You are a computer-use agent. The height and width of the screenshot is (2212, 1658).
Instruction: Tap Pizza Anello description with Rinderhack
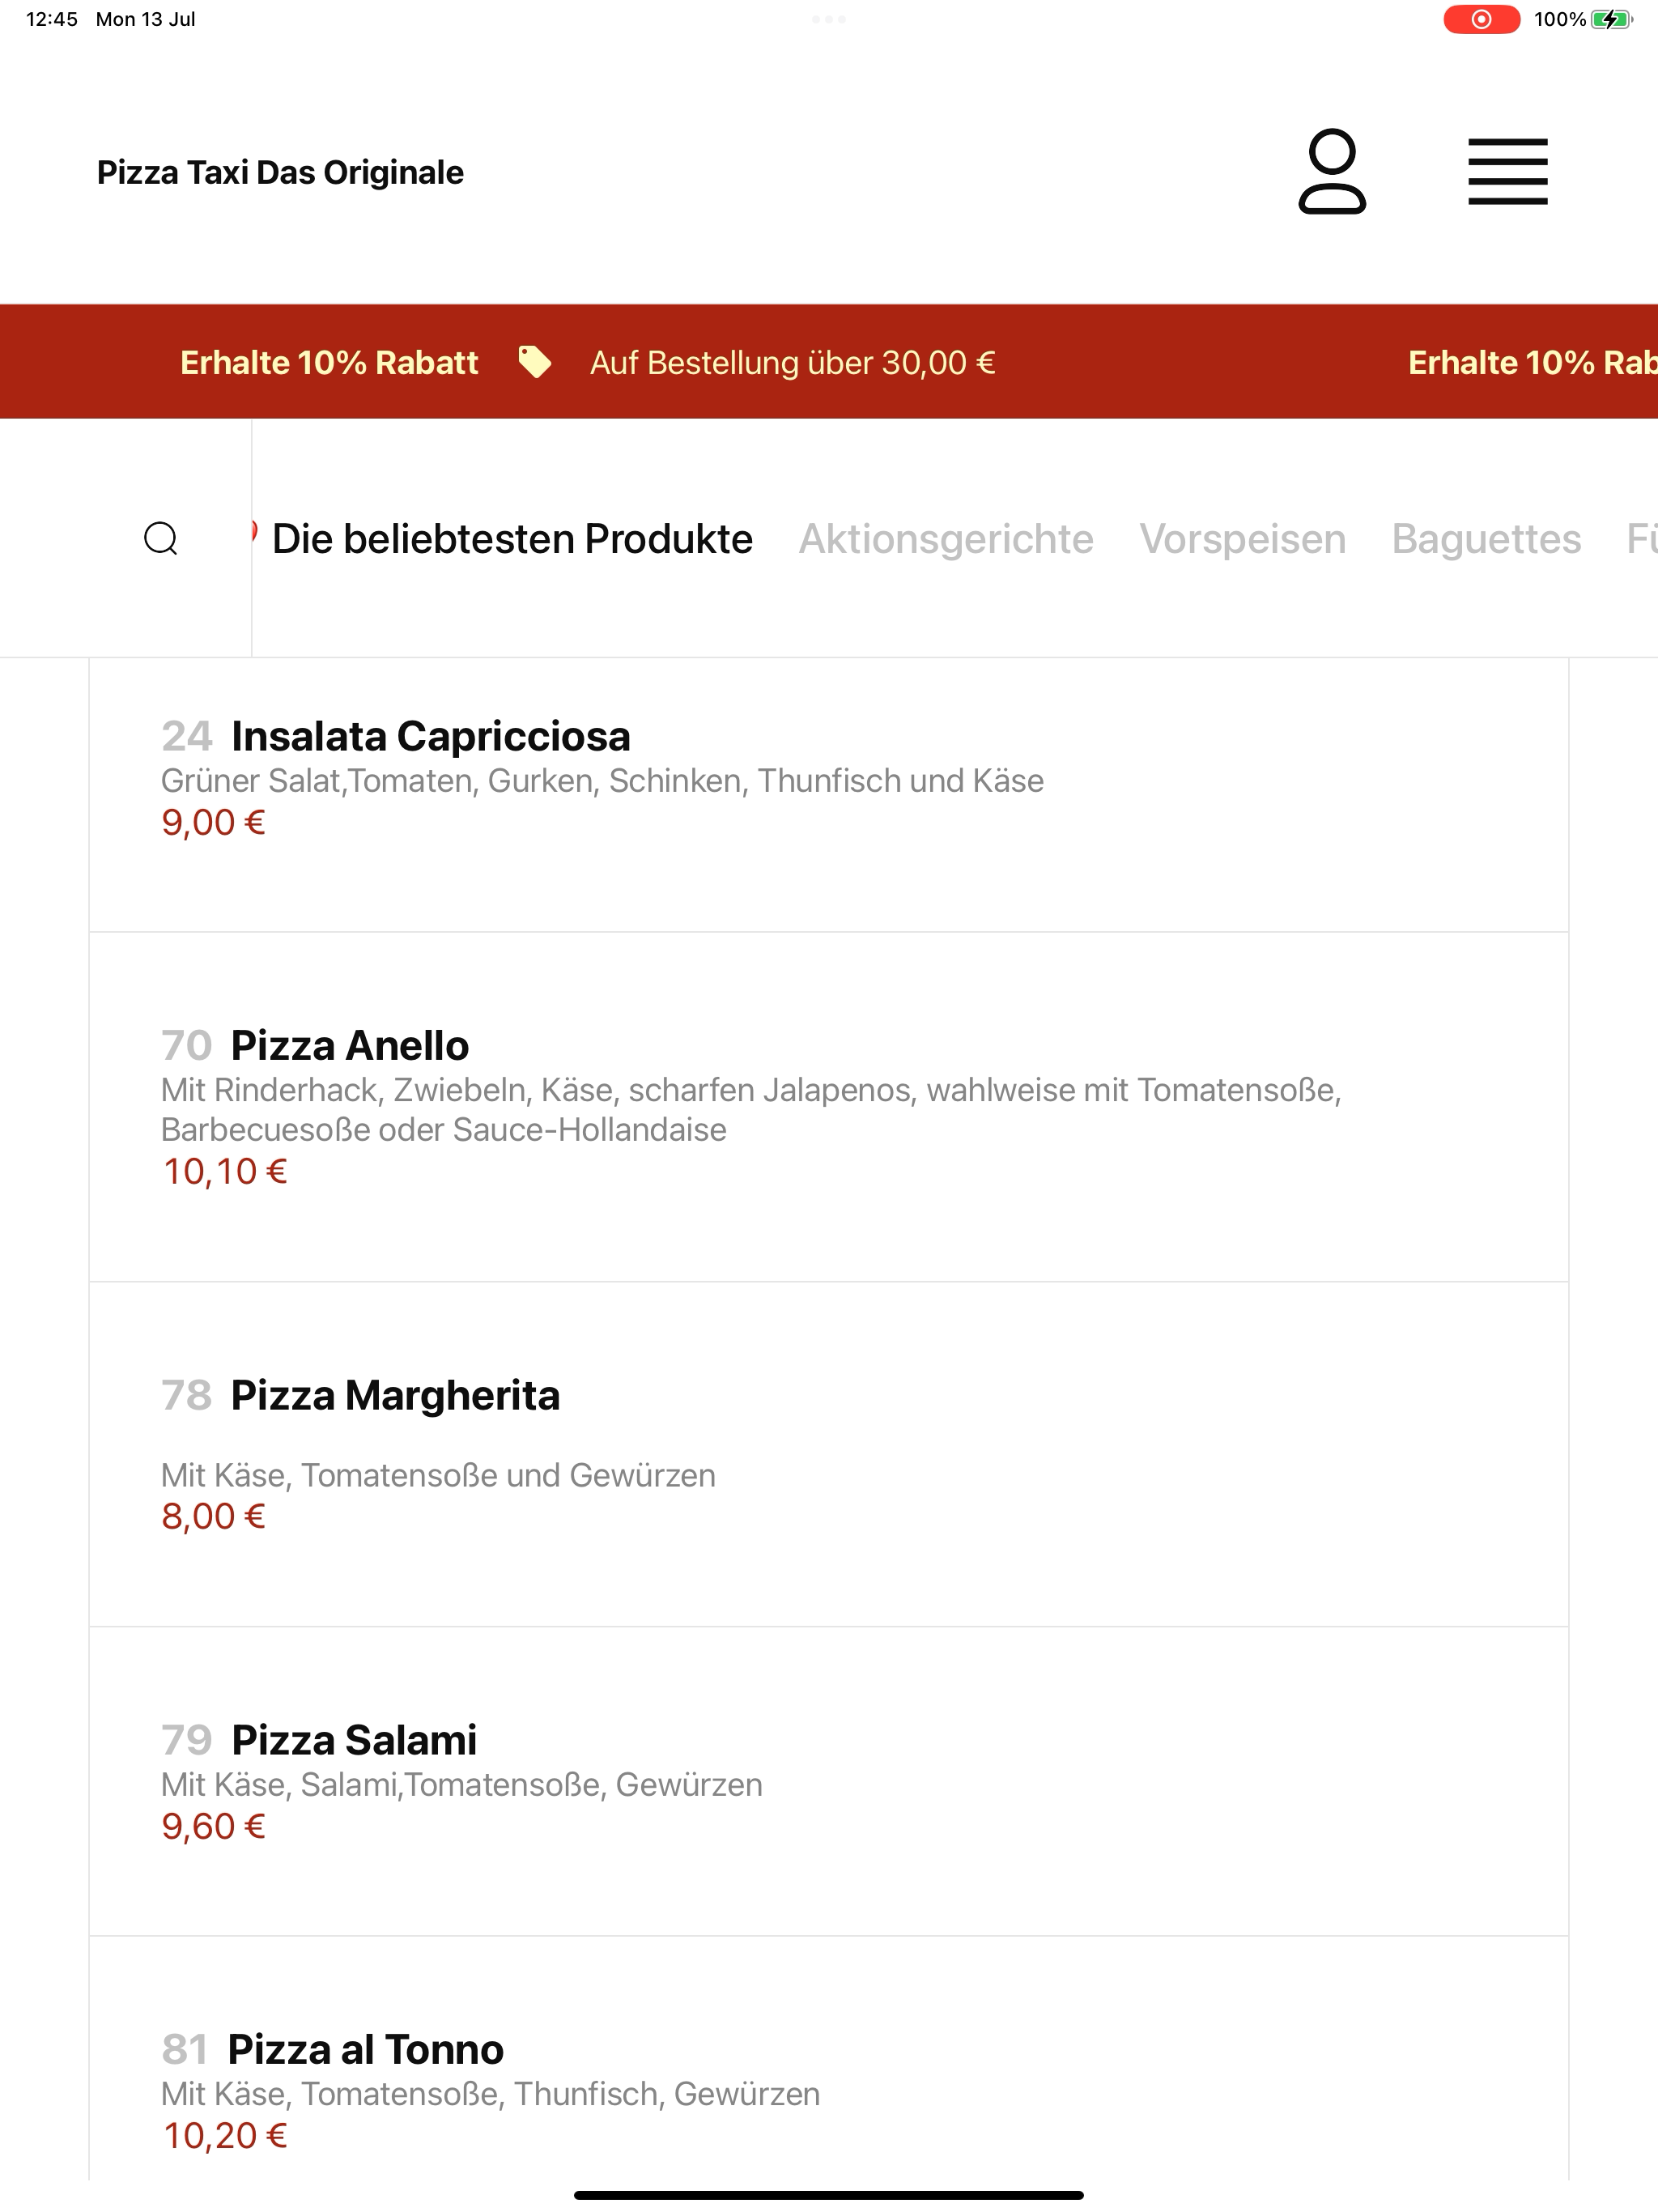751,1110
